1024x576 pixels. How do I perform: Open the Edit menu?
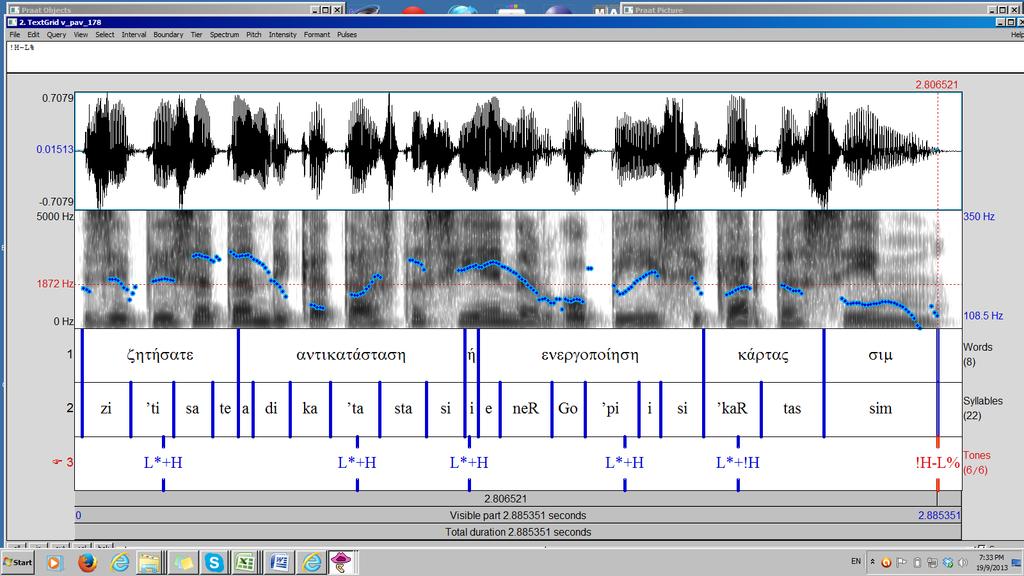click(33, 35)
